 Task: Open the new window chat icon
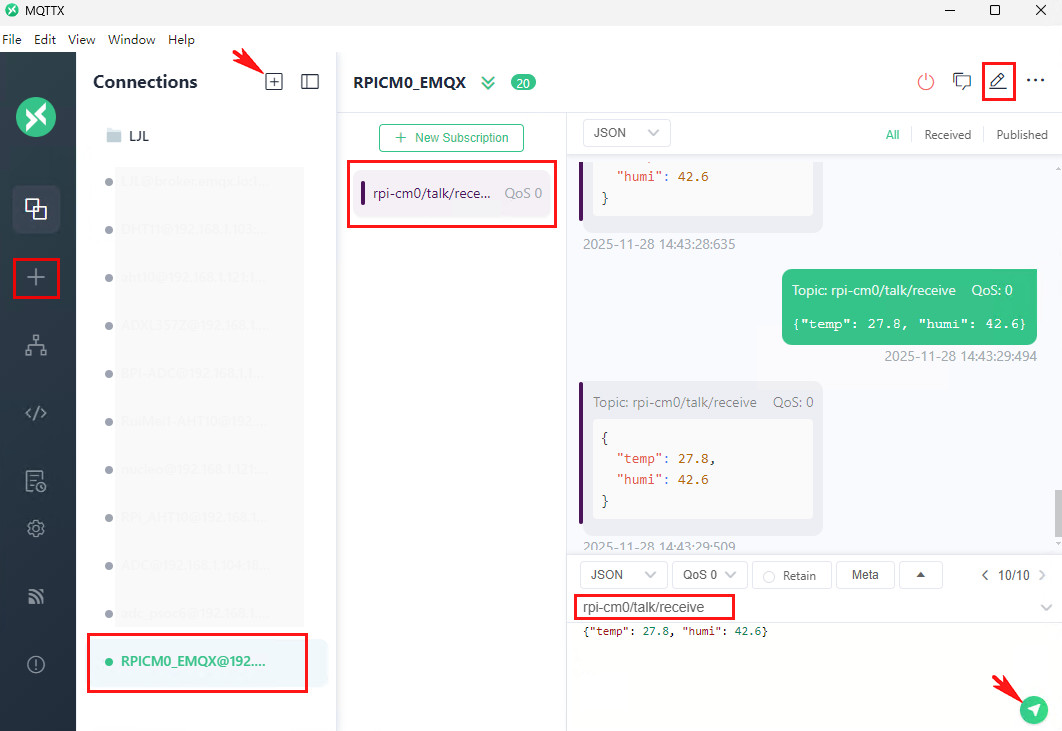point(962,82)
